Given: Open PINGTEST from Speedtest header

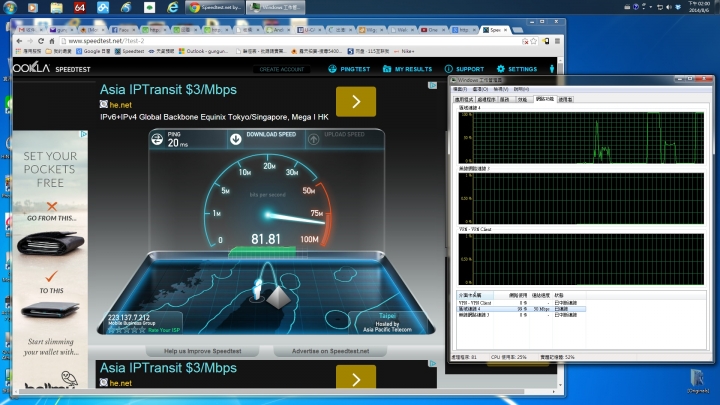Looking at the screenshot, I should [x=349, y=69].
